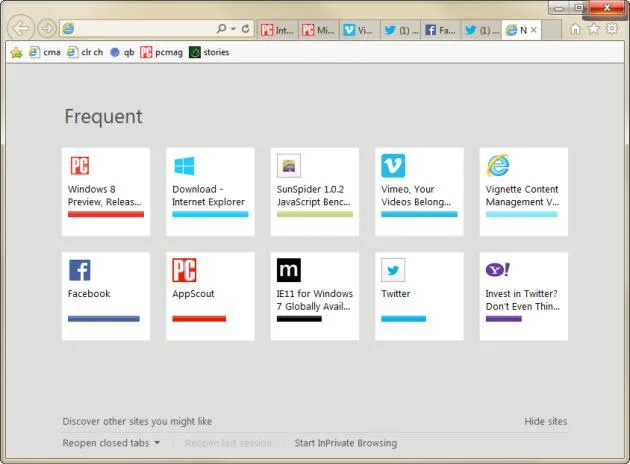Open the Twitter frequent site tile
This screenshot has height=464, width=630.
[419, 295]
